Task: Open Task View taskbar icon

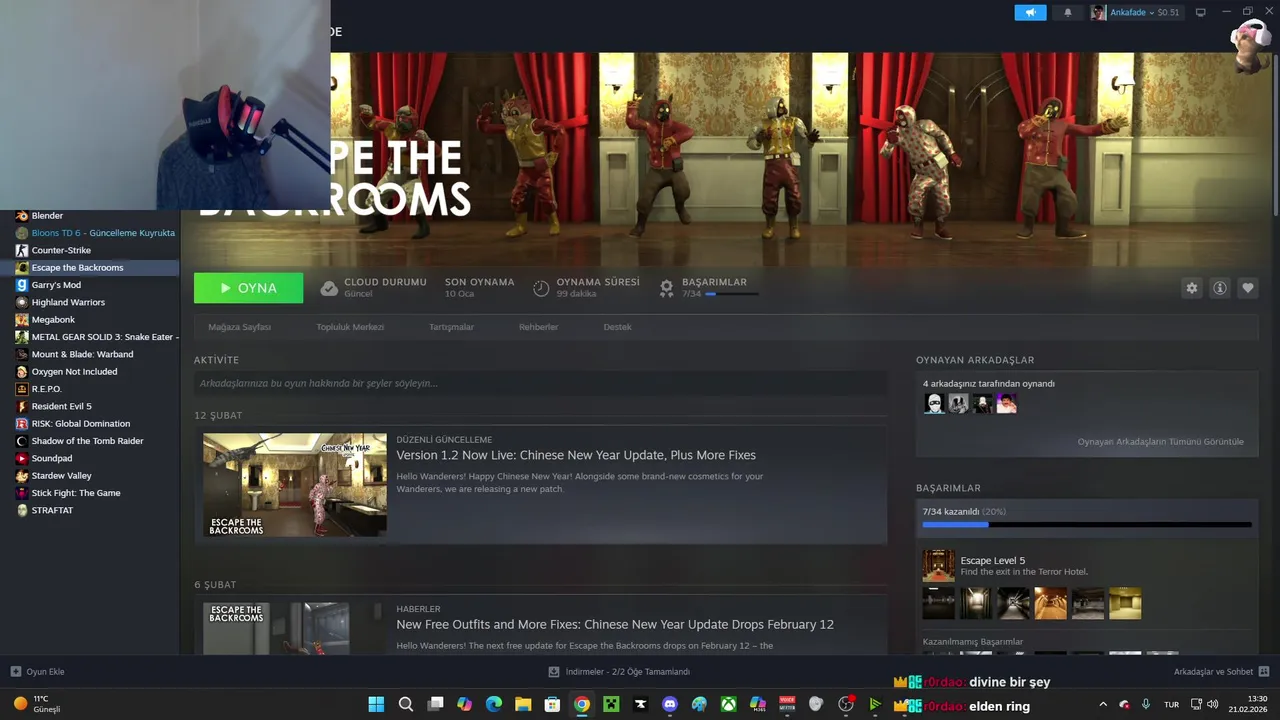Action: click(x=435, y=704)
